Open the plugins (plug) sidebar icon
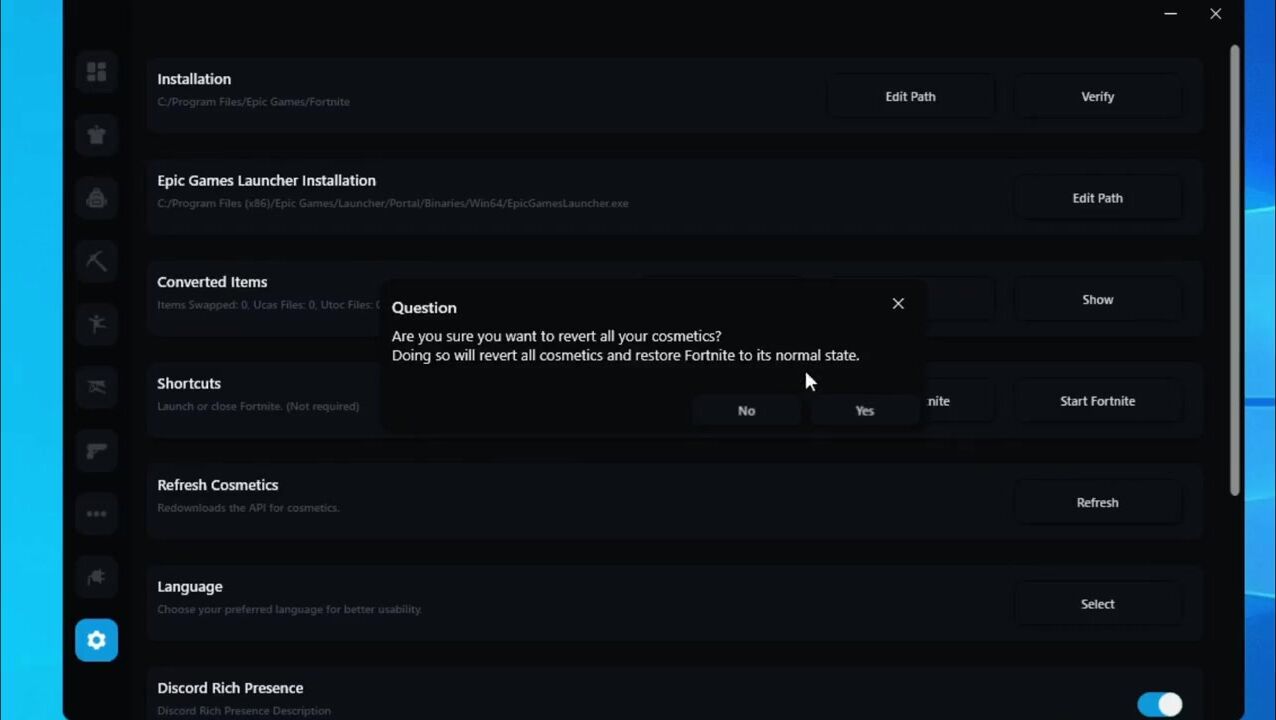 click(x=97, y=577)
